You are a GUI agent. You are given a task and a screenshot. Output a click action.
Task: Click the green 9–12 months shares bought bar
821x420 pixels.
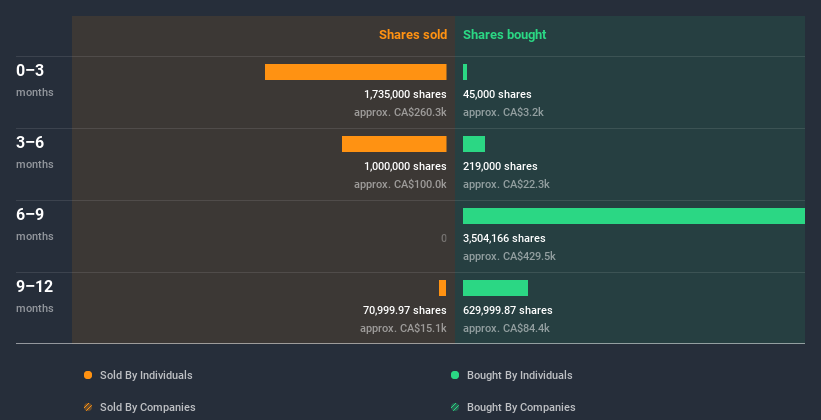coord(495,288)
